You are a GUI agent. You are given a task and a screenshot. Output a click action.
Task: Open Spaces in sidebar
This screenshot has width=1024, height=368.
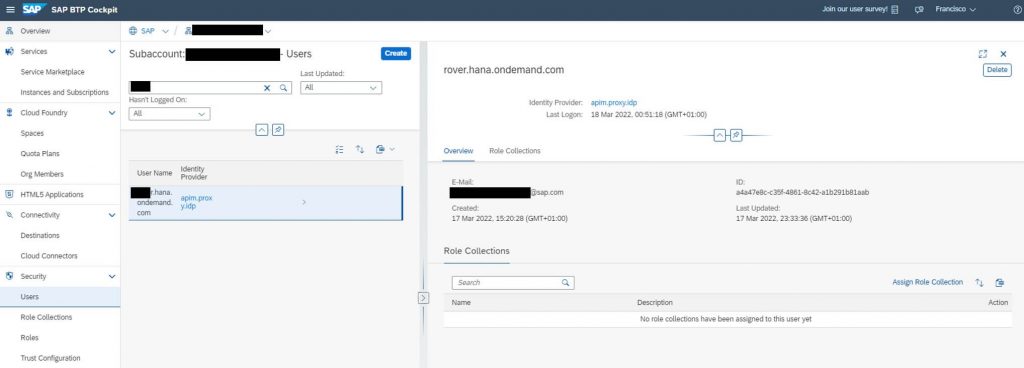(x=32, y=133)
